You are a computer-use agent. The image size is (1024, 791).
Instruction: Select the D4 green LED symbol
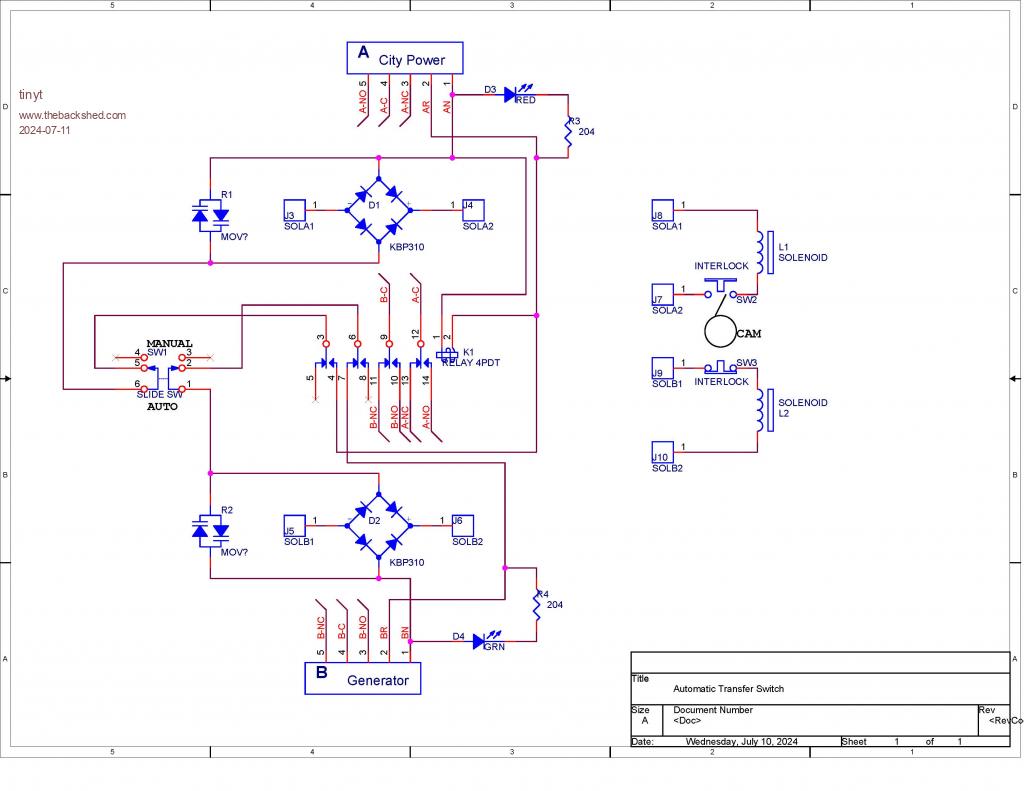tap(479, 640)
